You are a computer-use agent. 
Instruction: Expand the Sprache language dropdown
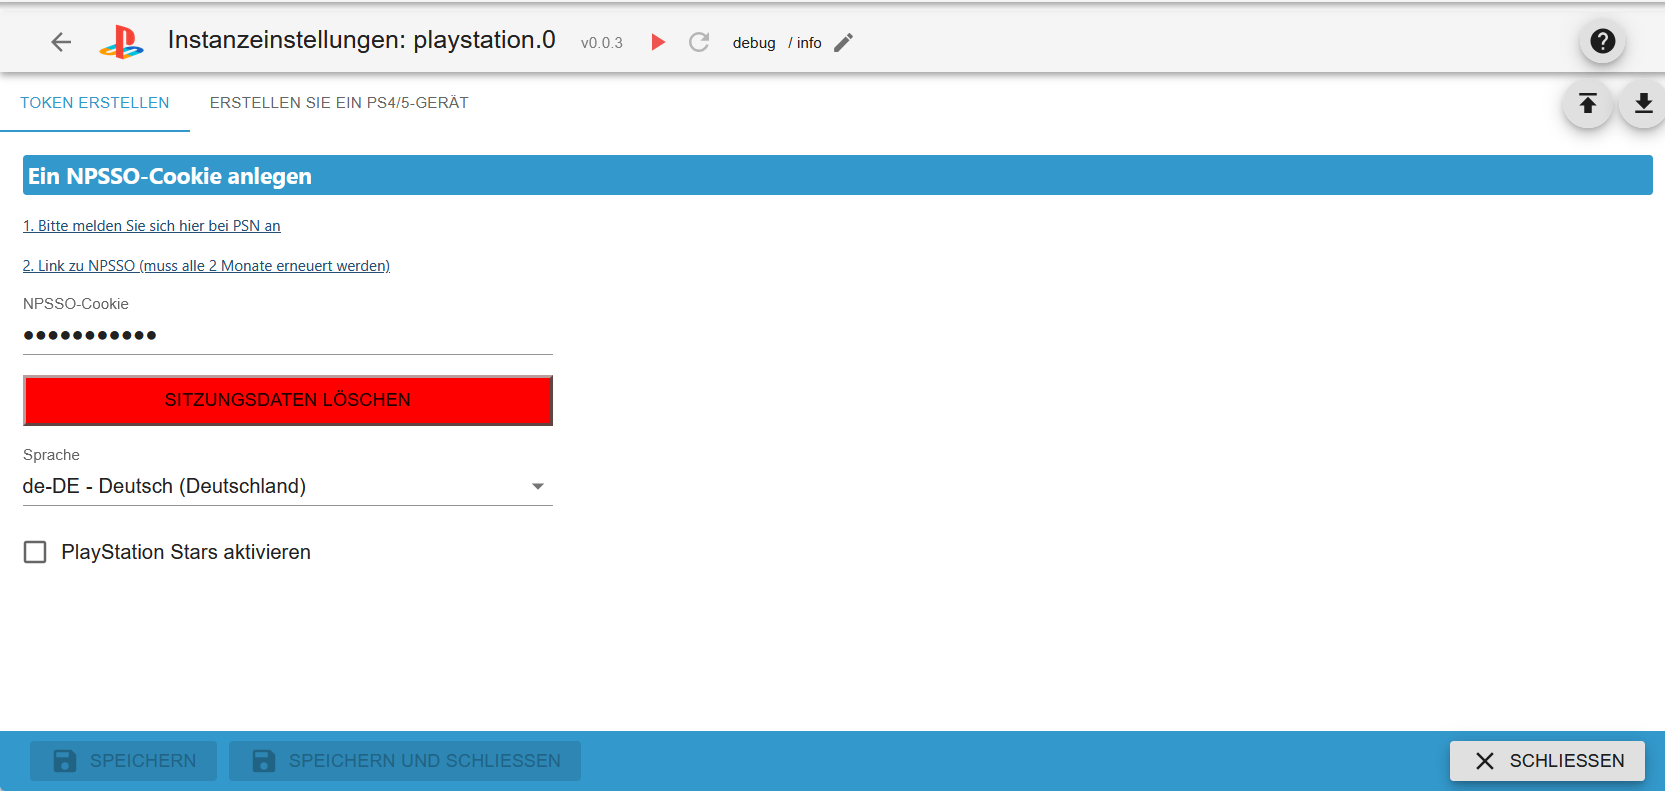288,486
